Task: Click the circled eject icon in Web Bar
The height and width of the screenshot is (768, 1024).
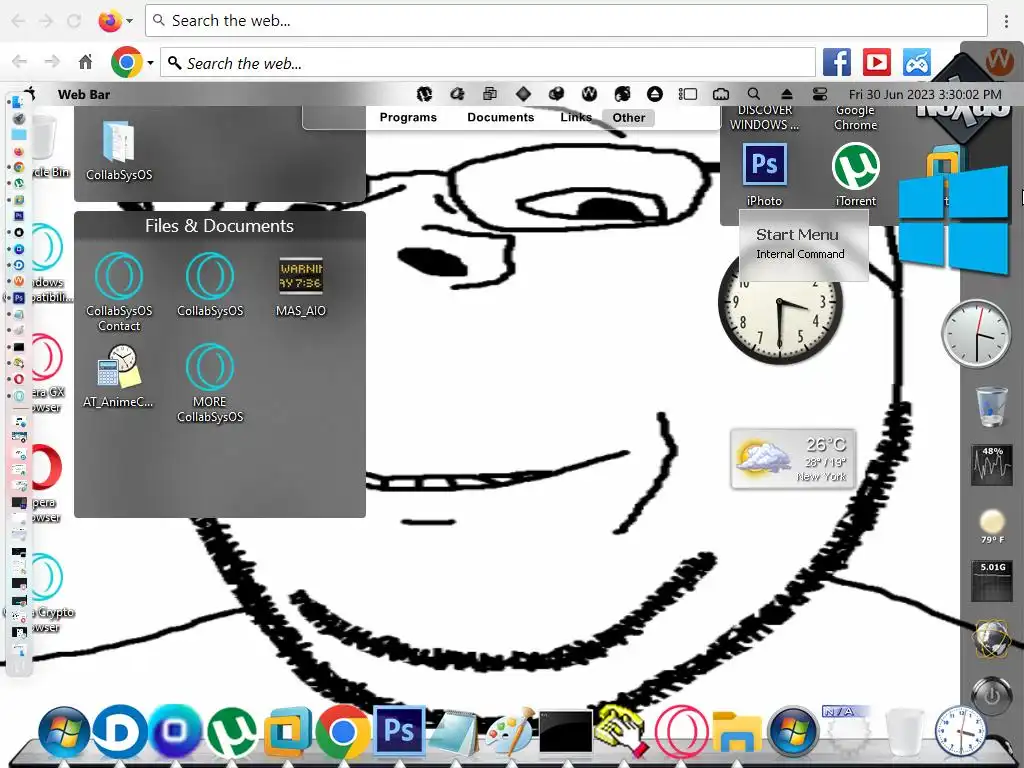Action: tap(655, 94)
